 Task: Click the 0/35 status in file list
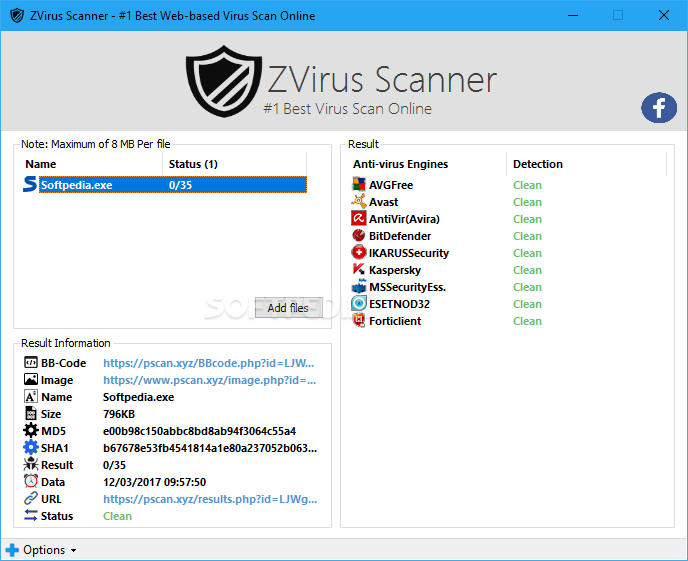point(180,185)
